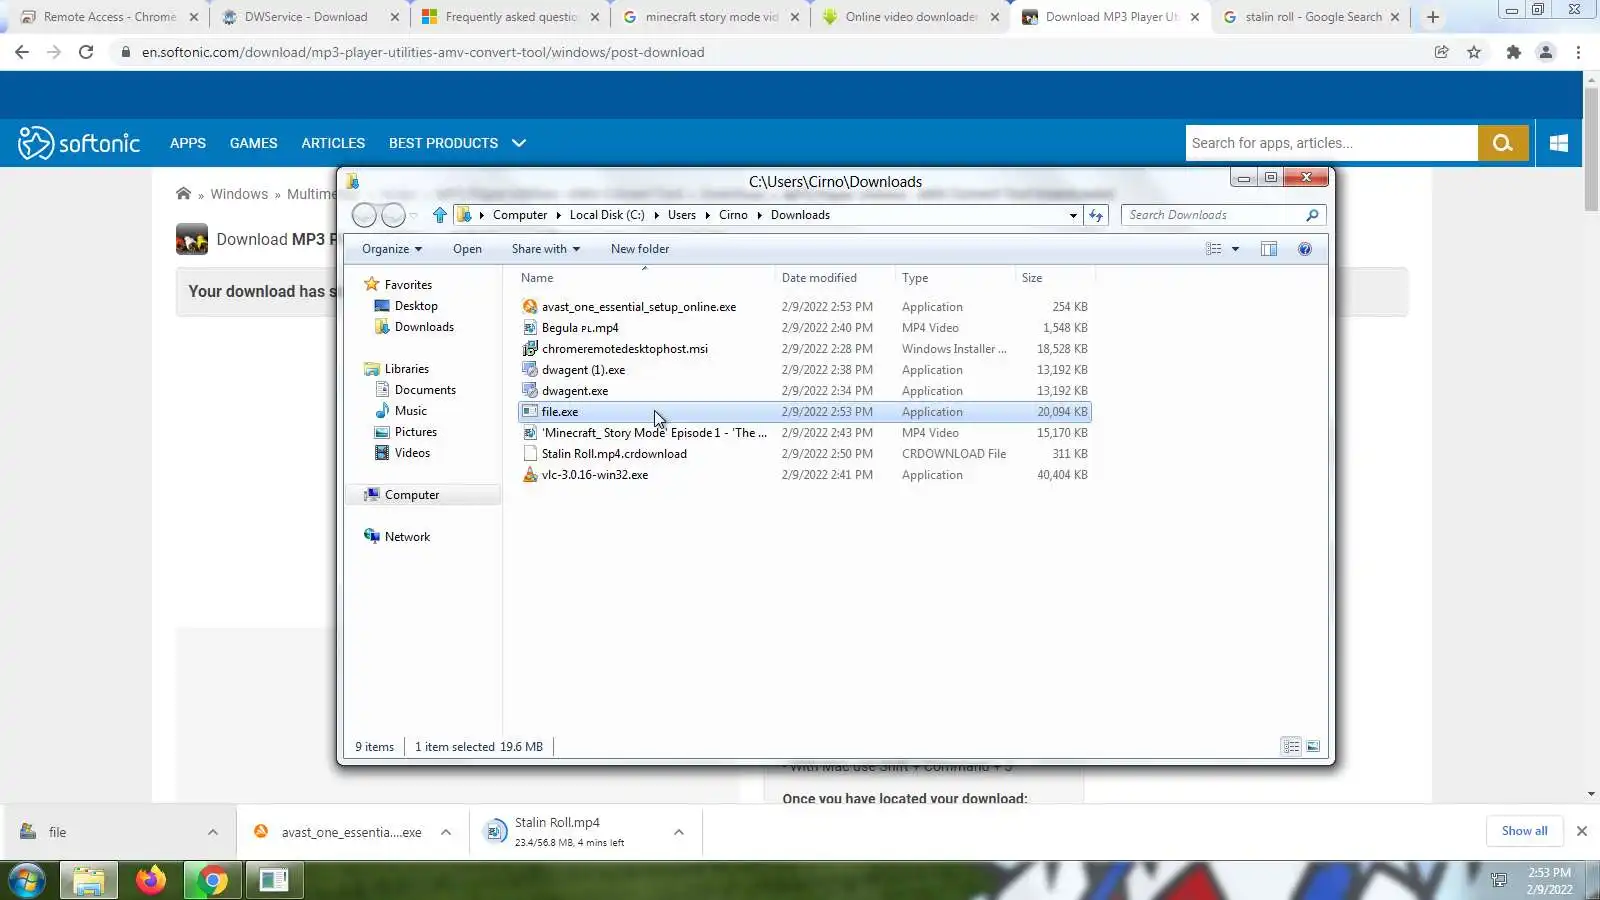
Task: Select Downloads in Favorites
Action: click(x=424, y=327)
